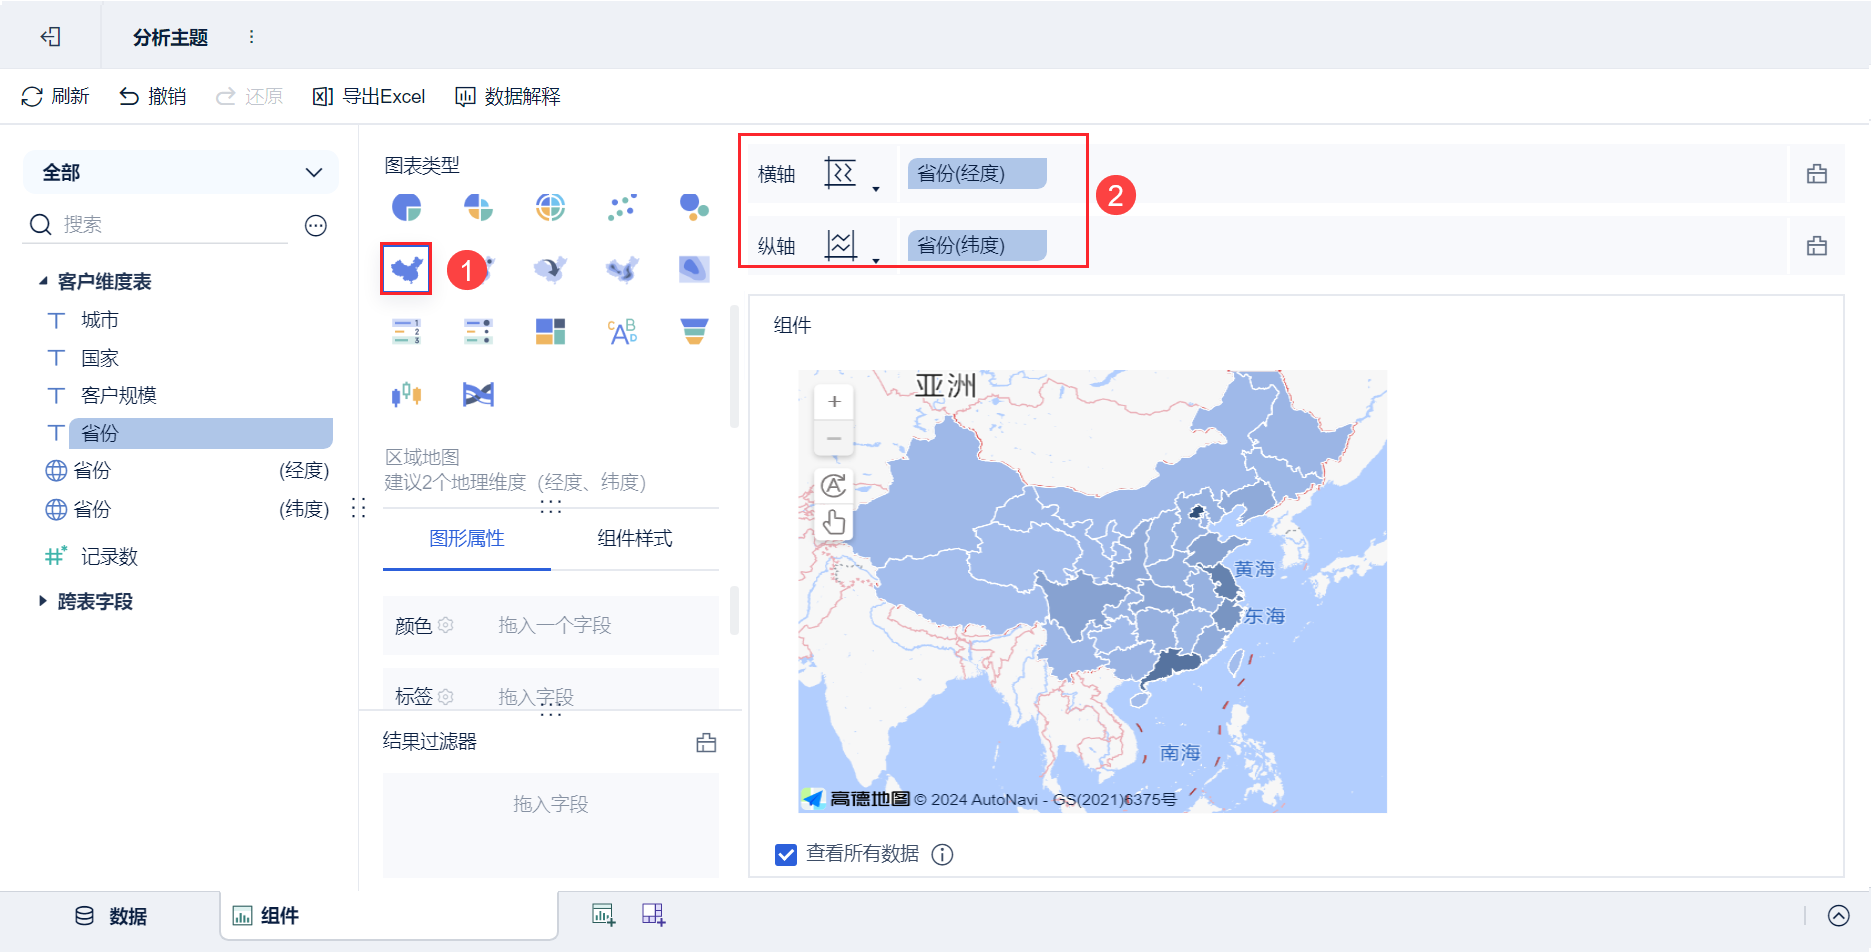Click the 刷新 refresh button

(x=56, y=96)
